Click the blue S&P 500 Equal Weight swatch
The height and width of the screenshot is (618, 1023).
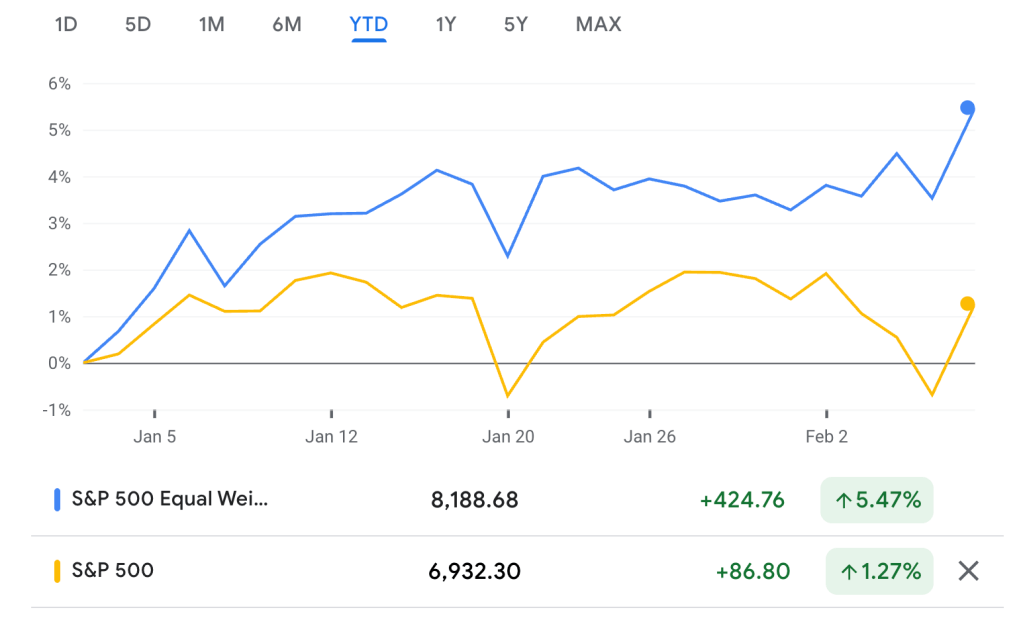[56, 500]
